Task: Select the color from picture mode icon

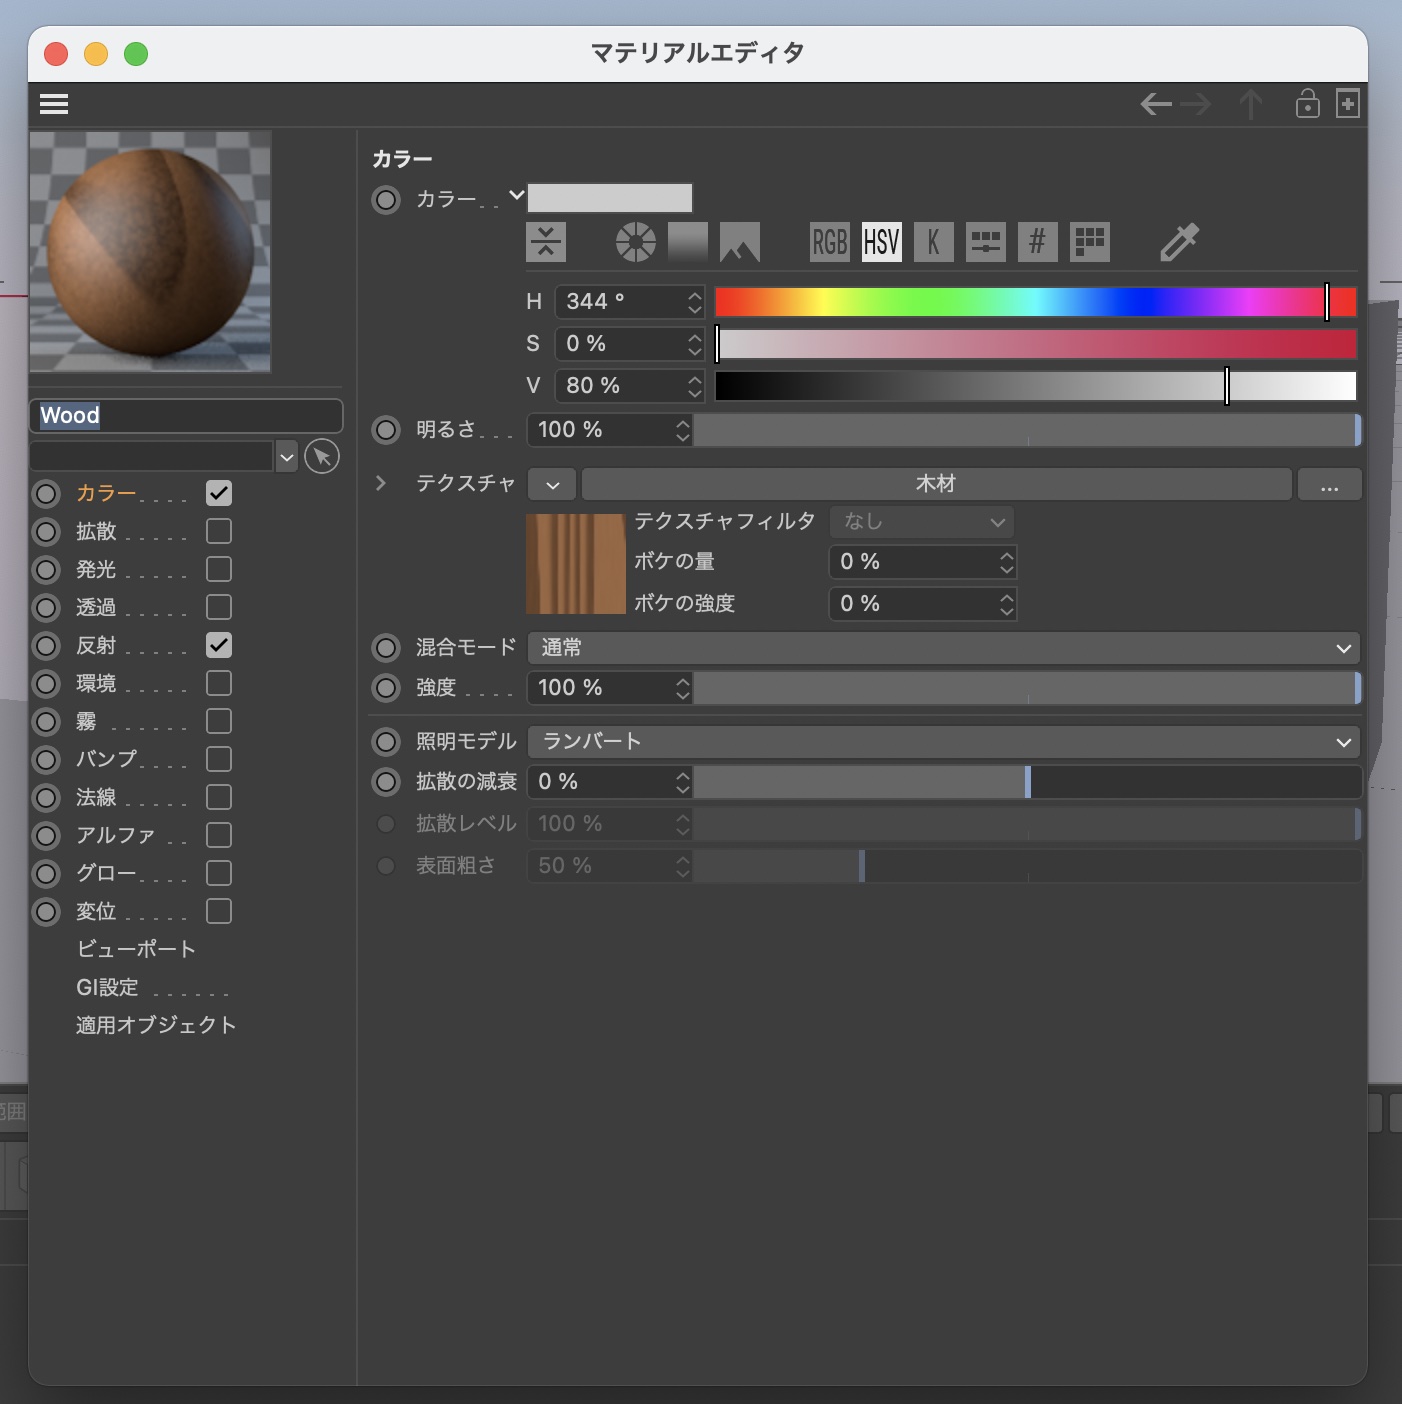Action: [x=740, y=242]
